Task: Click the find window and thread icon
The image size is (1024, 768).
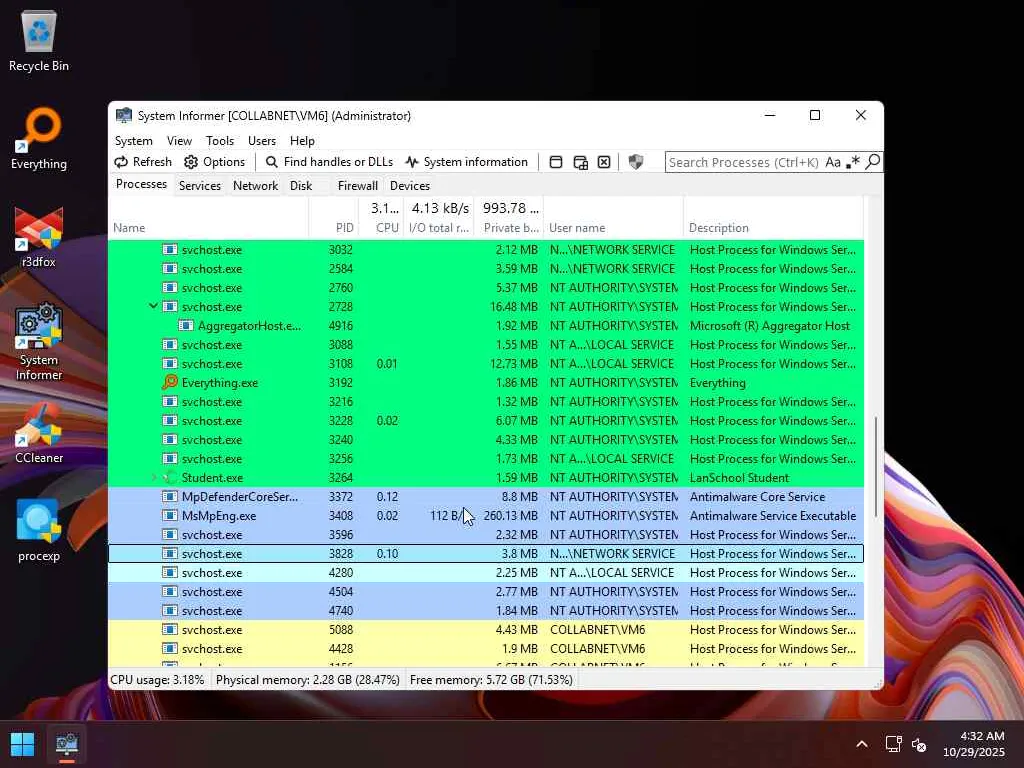Action: 580,162
